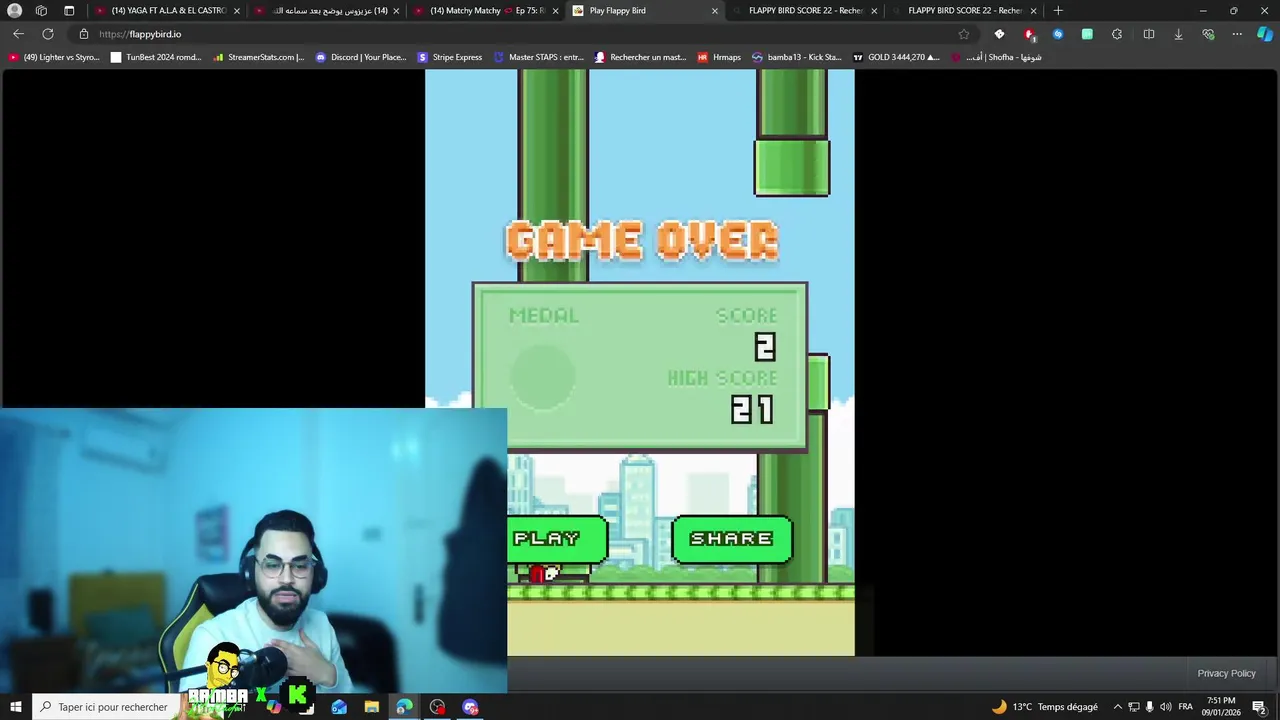
Task: Open the Windows Start menu
Action: tap(15, 707)
